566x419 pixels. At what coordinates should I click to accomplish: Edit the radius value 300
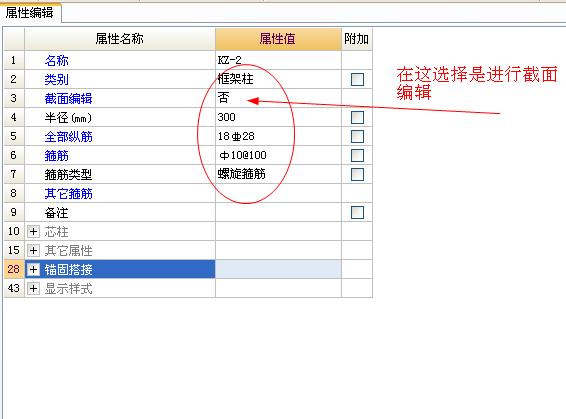(x=278, y=117)
